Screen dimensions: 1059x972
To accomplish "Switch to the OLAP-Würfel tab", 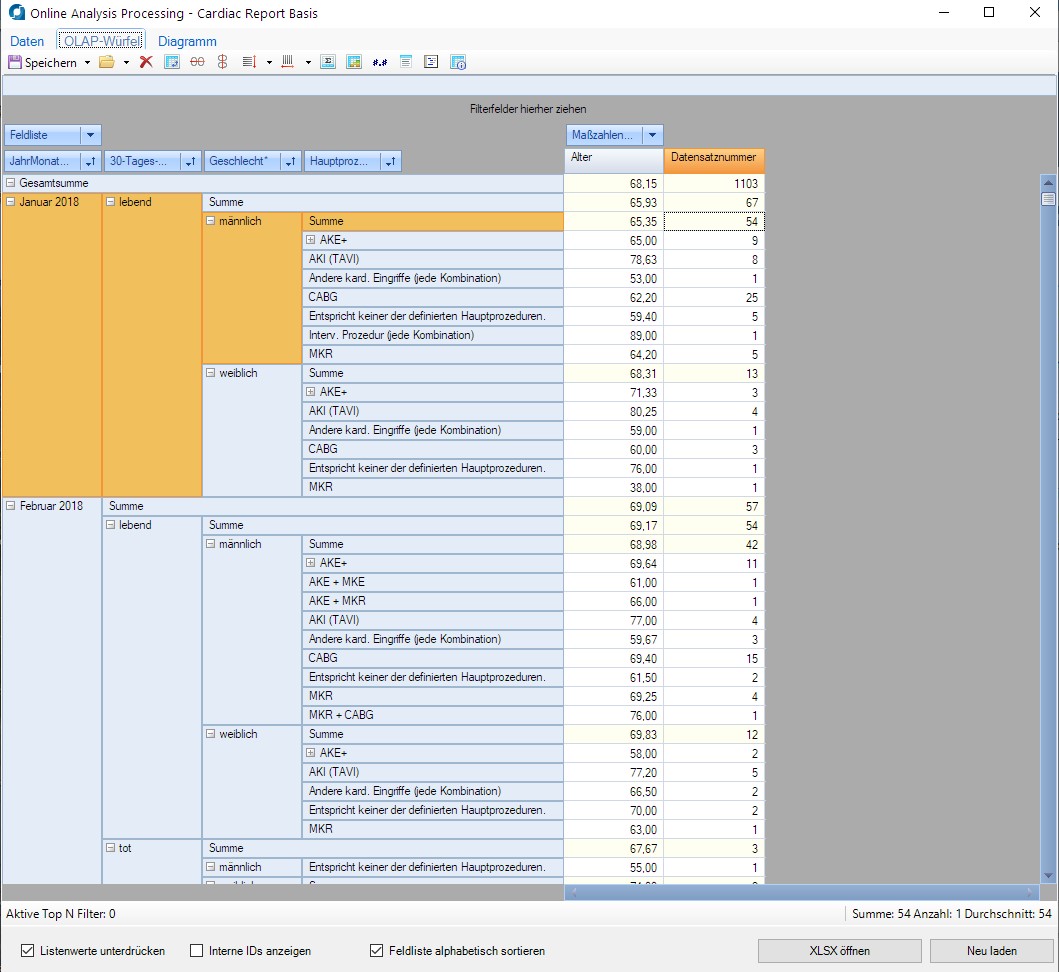I will point(101,41).
